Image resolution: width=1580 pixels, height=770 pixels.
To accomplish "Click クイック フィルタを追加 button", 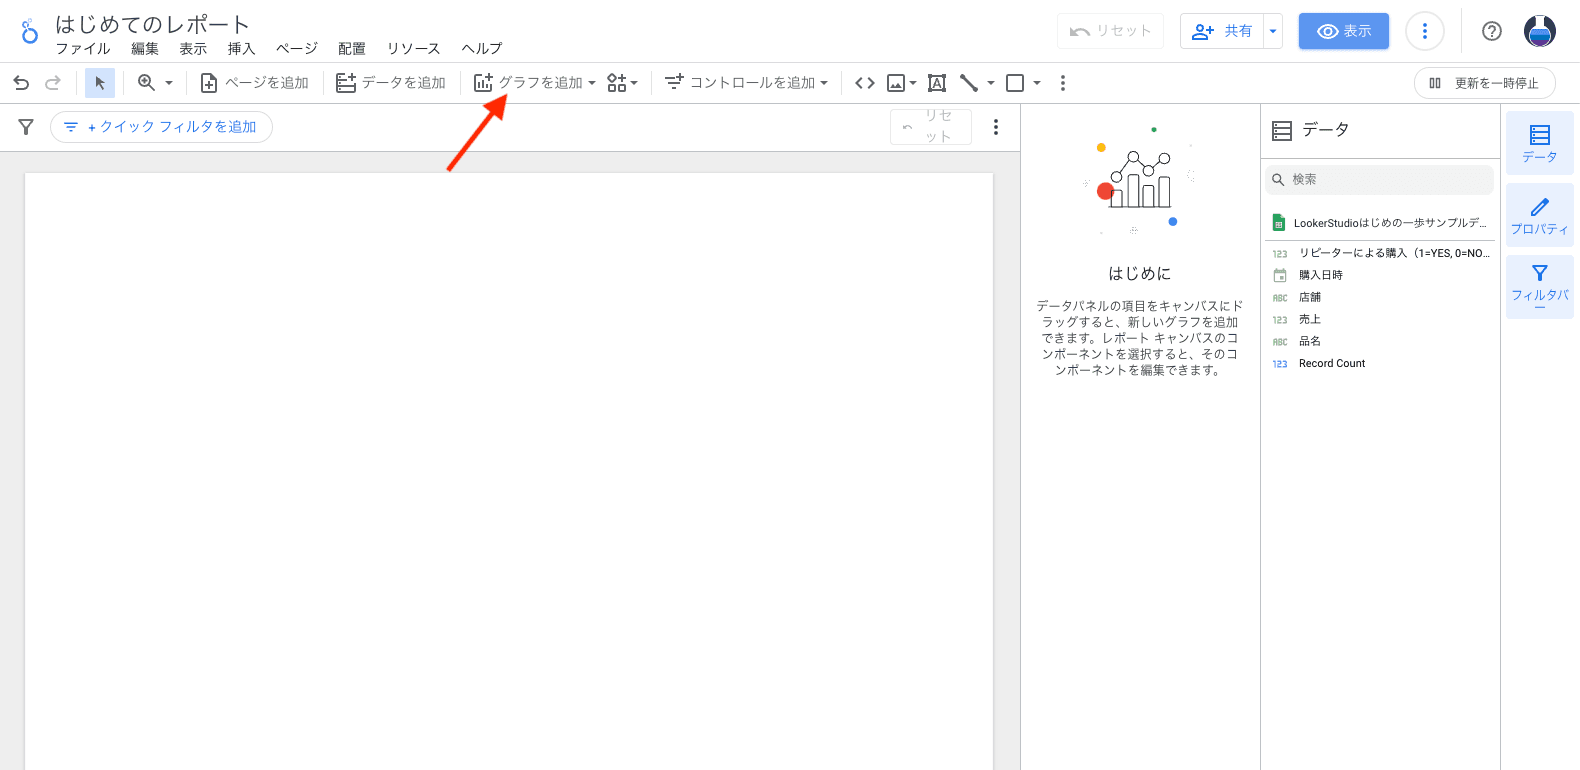I will (x=162, y=127).
